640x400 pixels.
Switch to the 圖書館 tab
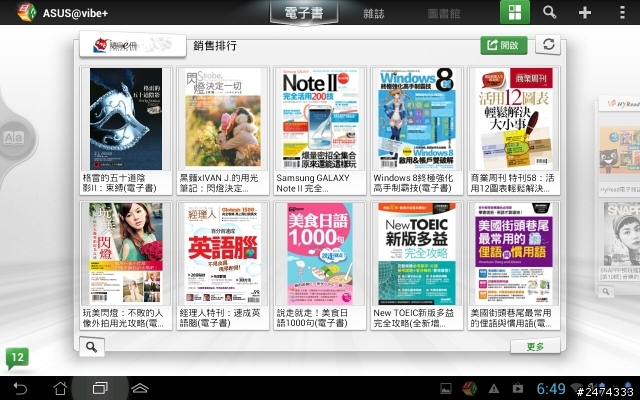click(444, 13)
